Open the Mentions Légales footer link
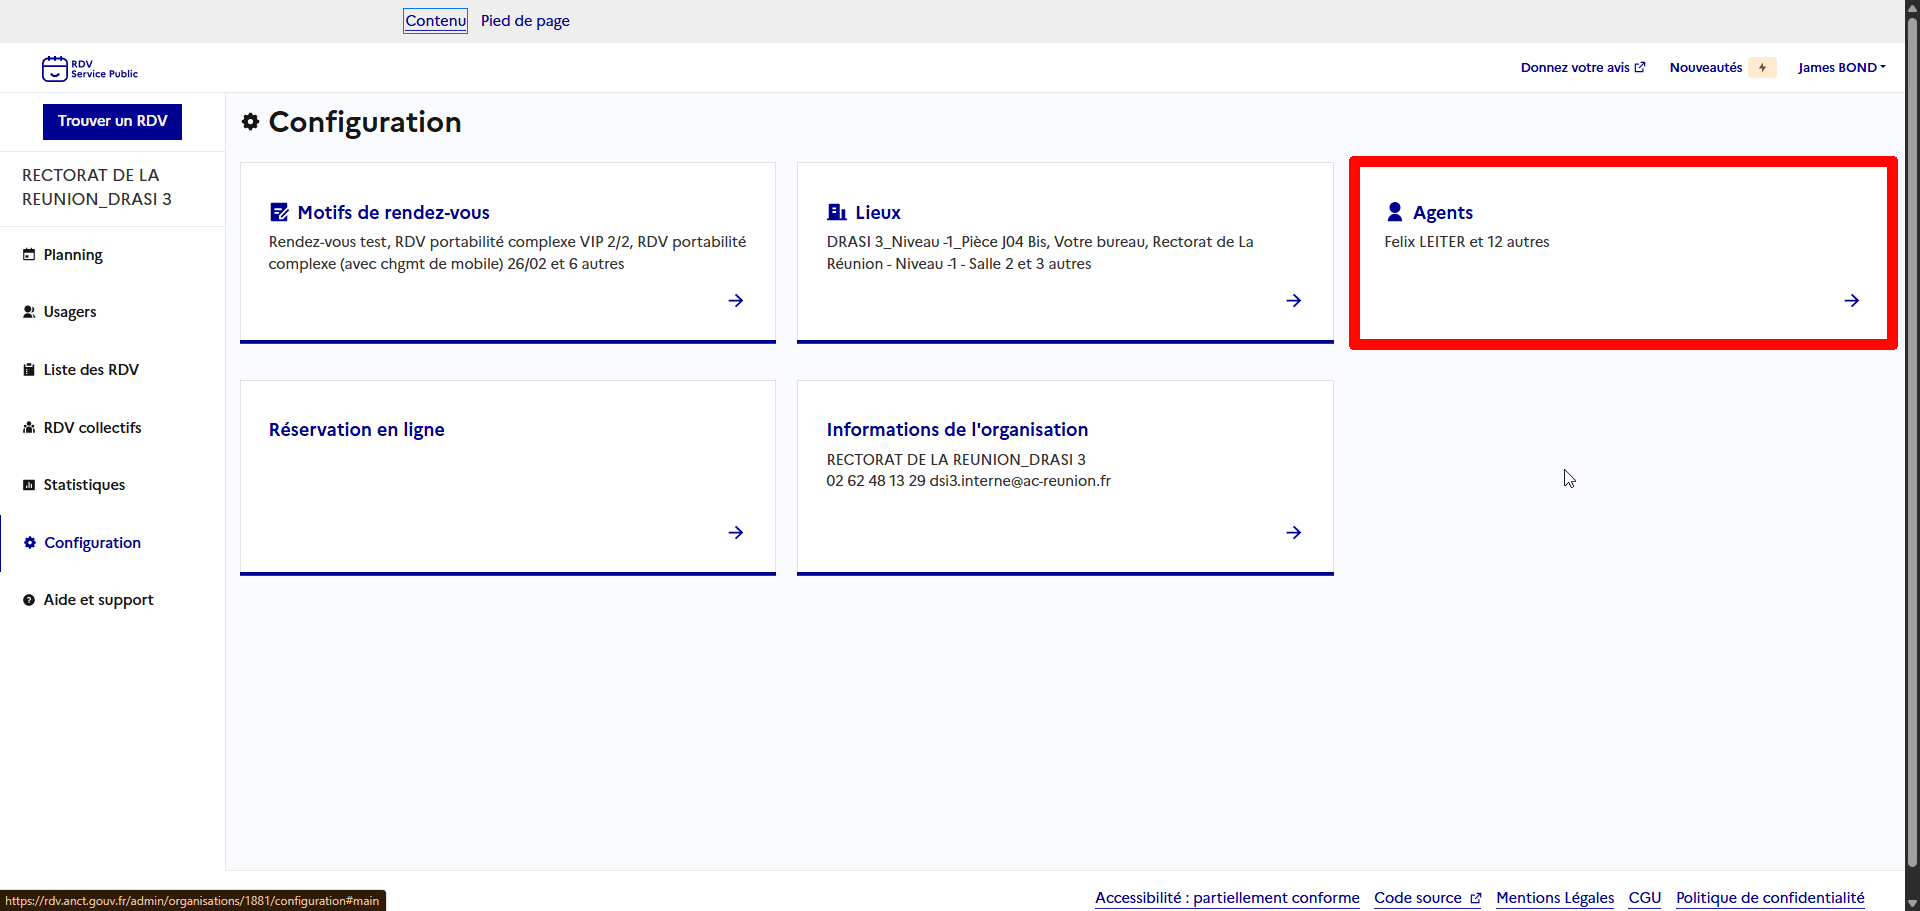The image size is (1920, 911). (x=1555, y=898)
